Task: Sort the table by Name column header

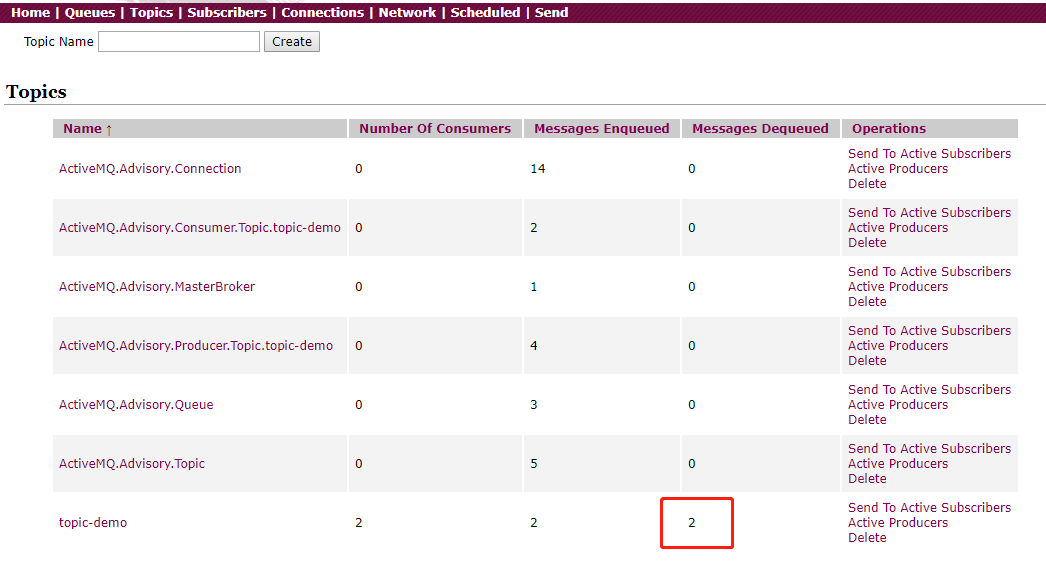Action: point(83,129)
